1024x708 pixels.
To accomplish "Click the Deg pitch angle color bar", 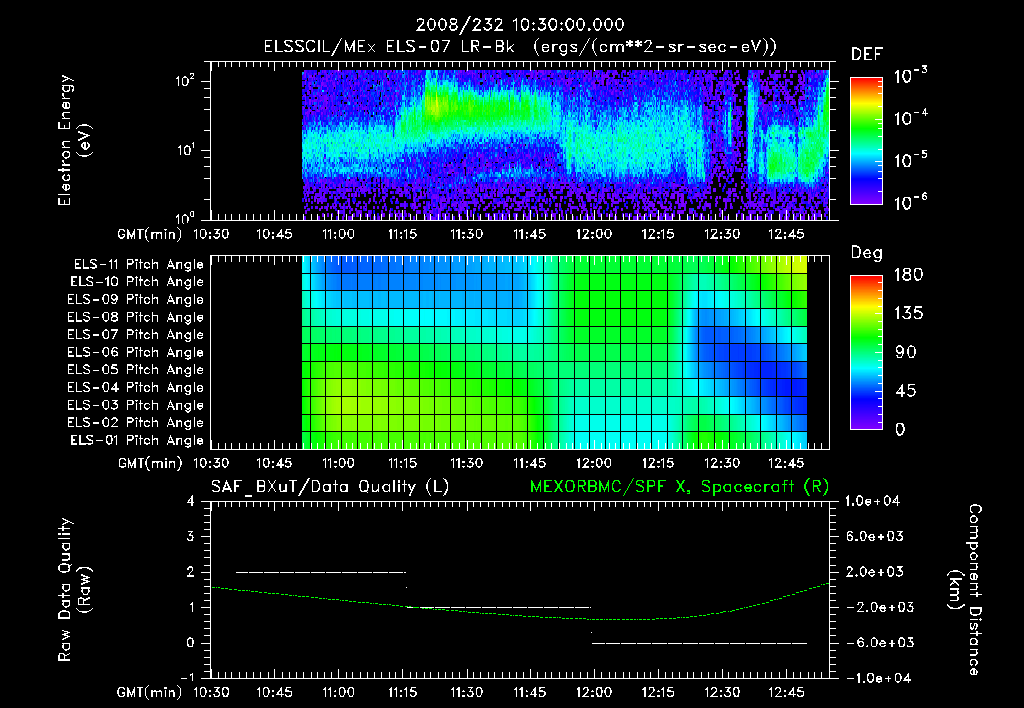I will pyautogui.click(x=866, y=353).
